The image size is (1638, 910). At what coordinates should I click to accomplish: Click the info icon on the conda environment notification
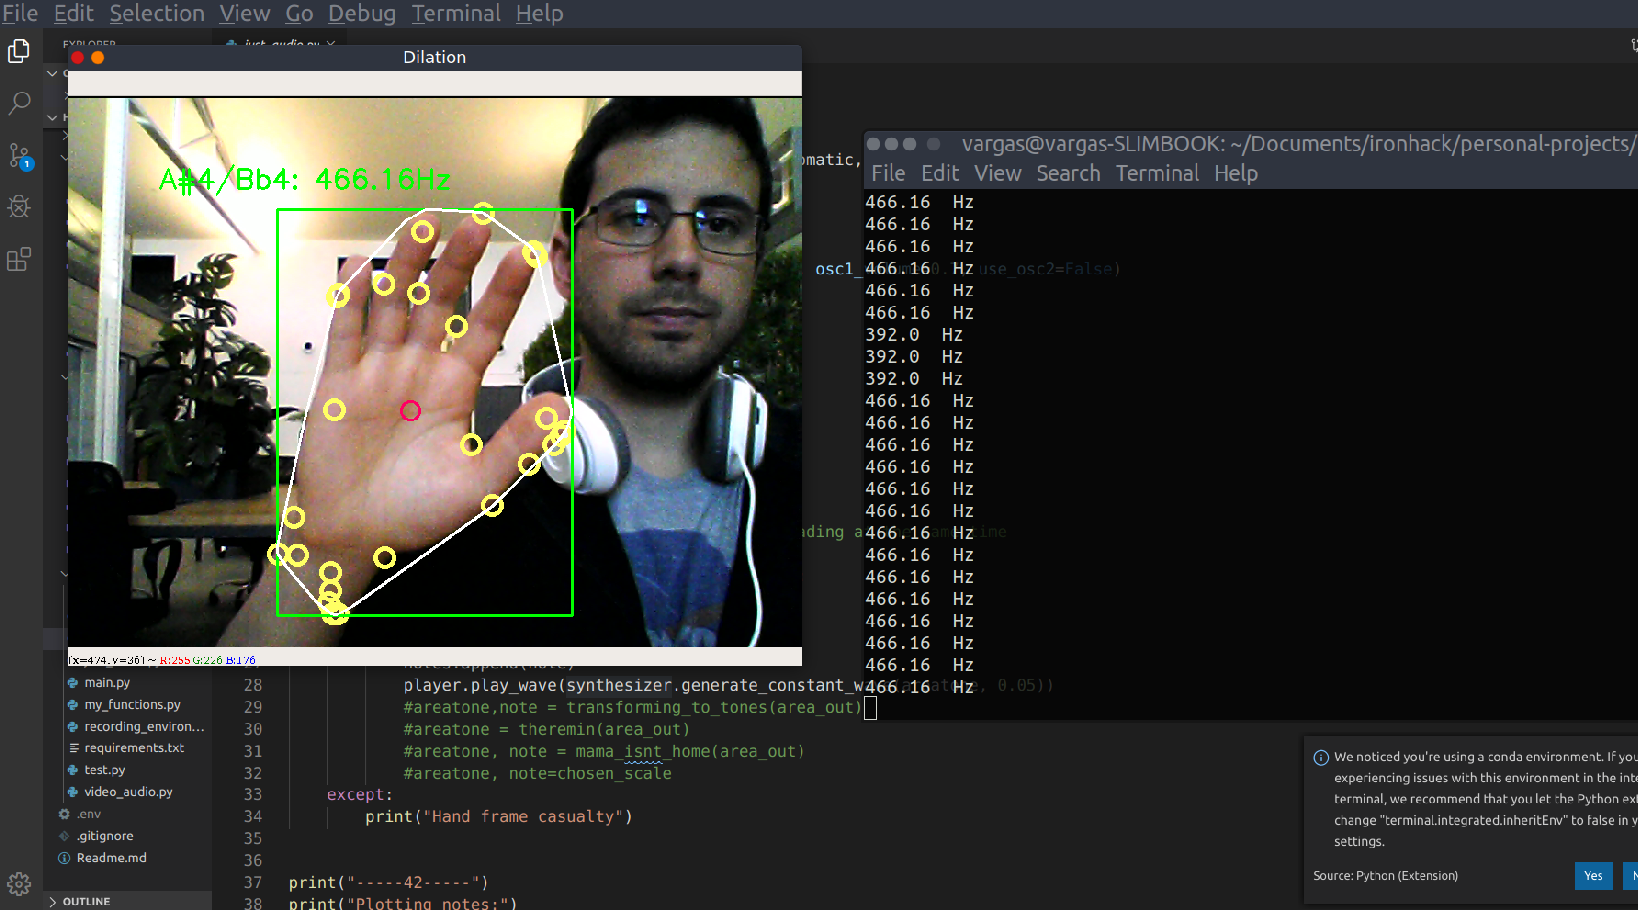click(x=1320, y=758)
